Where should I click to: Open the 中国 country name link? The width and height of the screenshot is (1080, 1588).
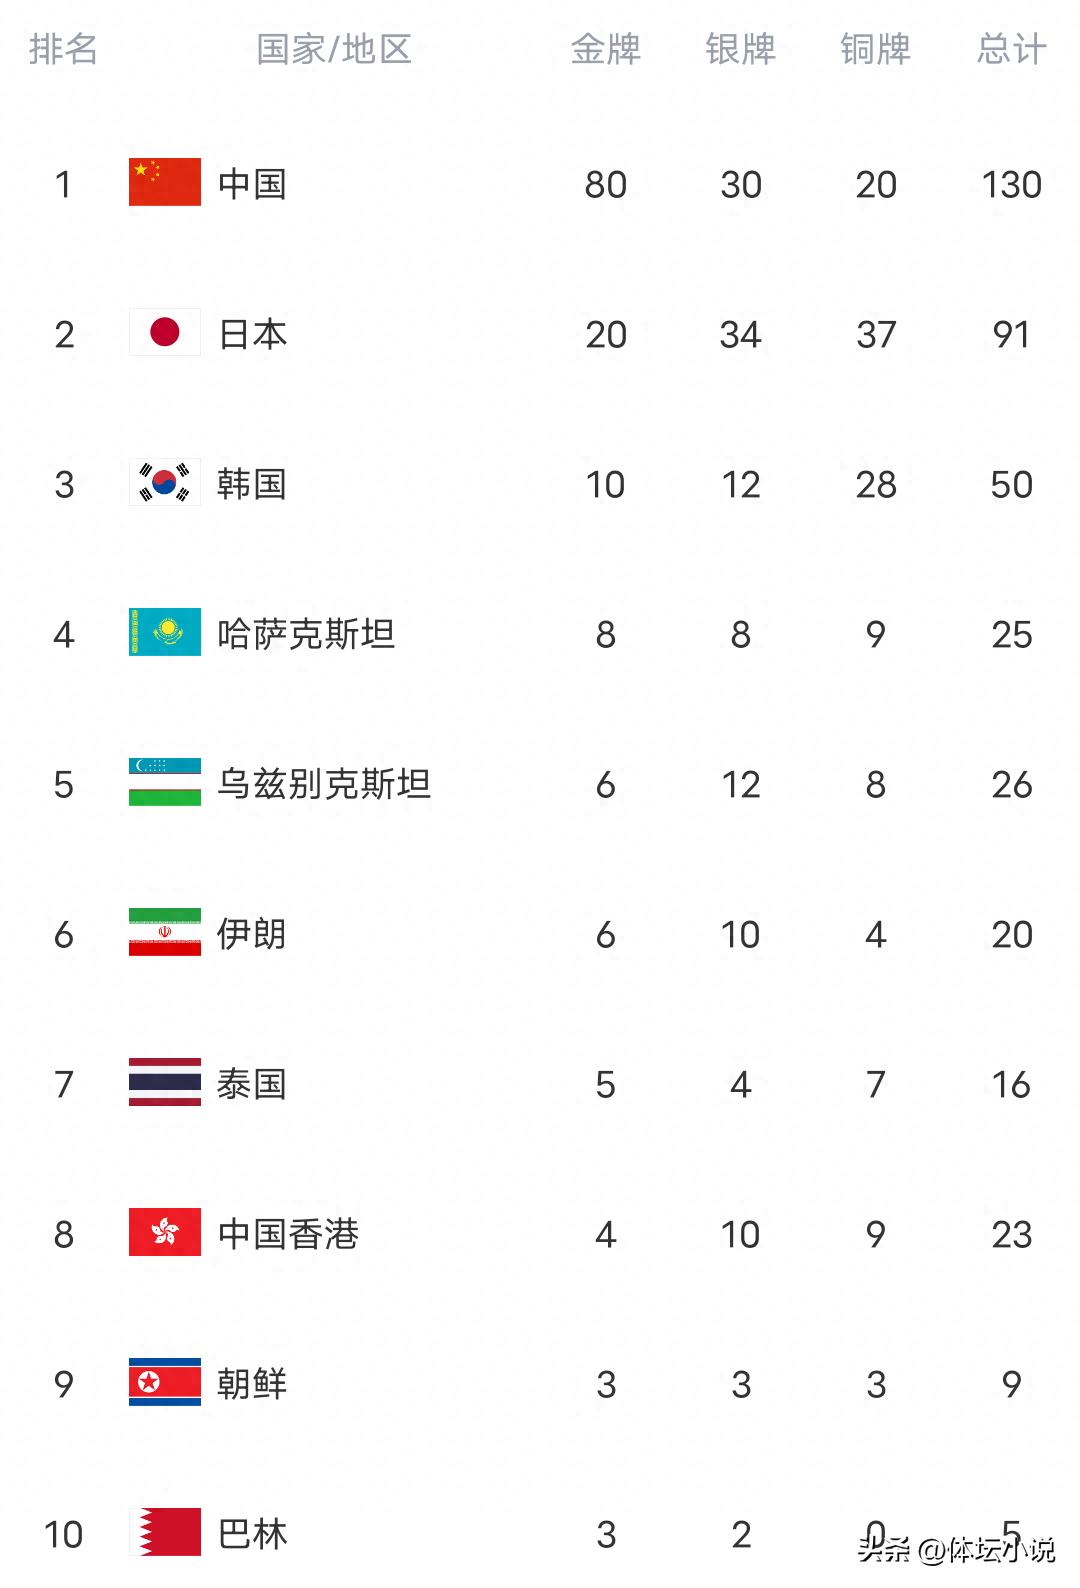coord(253,184)
